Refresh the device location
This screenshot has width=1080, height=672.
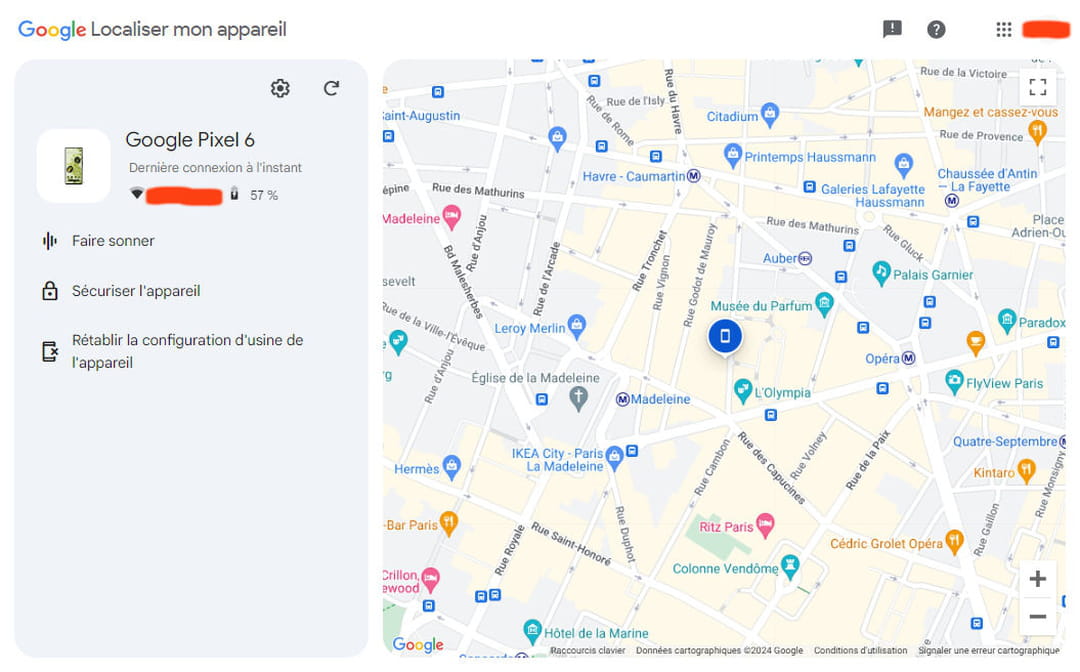[331, 88]
